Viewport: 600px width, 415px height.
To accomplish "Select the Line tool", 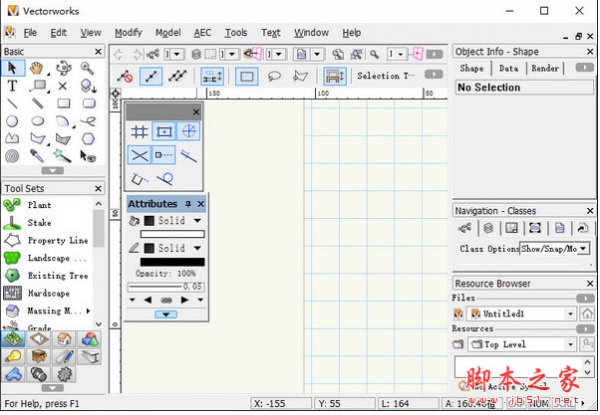I will point(12,103).
